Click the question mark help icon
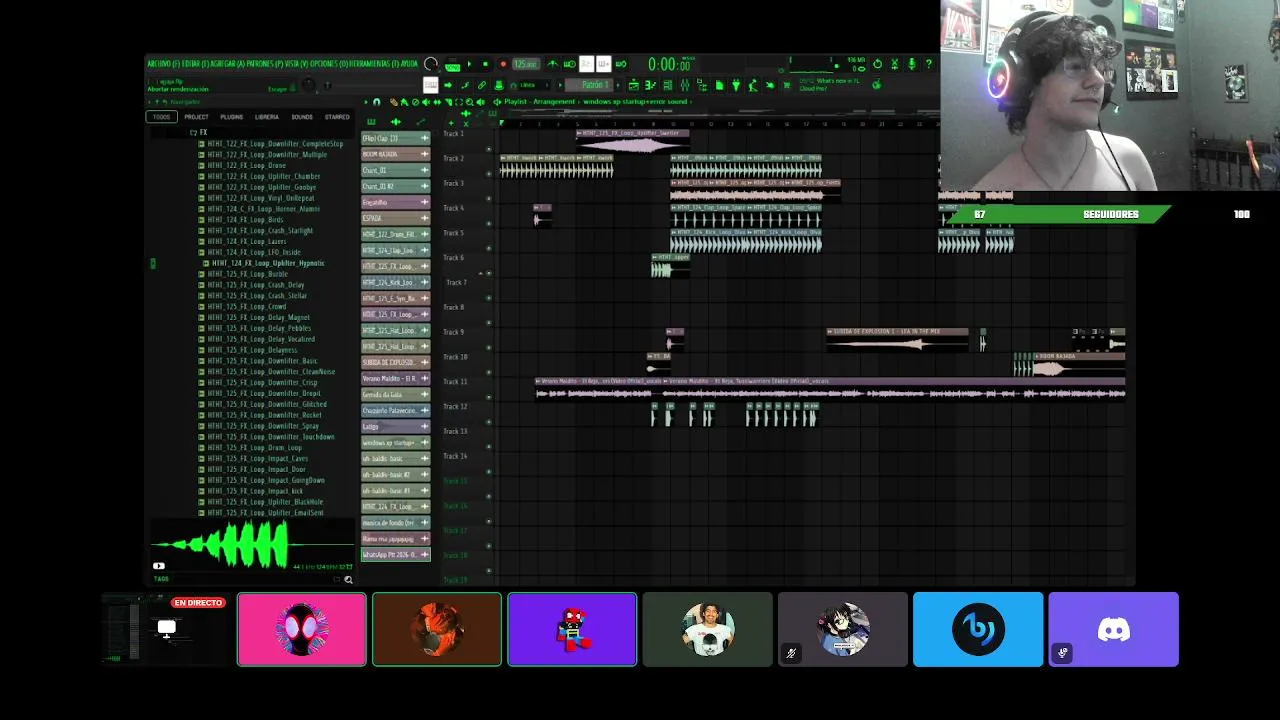Viewport: 1280px width, 720px height. click(929, 64)
